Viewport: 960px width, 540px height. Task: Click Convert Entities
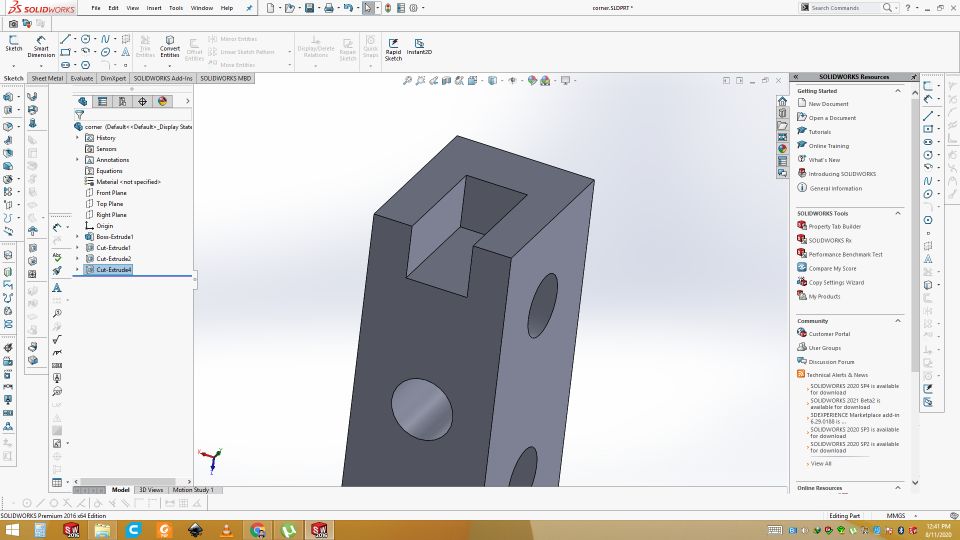170,47
